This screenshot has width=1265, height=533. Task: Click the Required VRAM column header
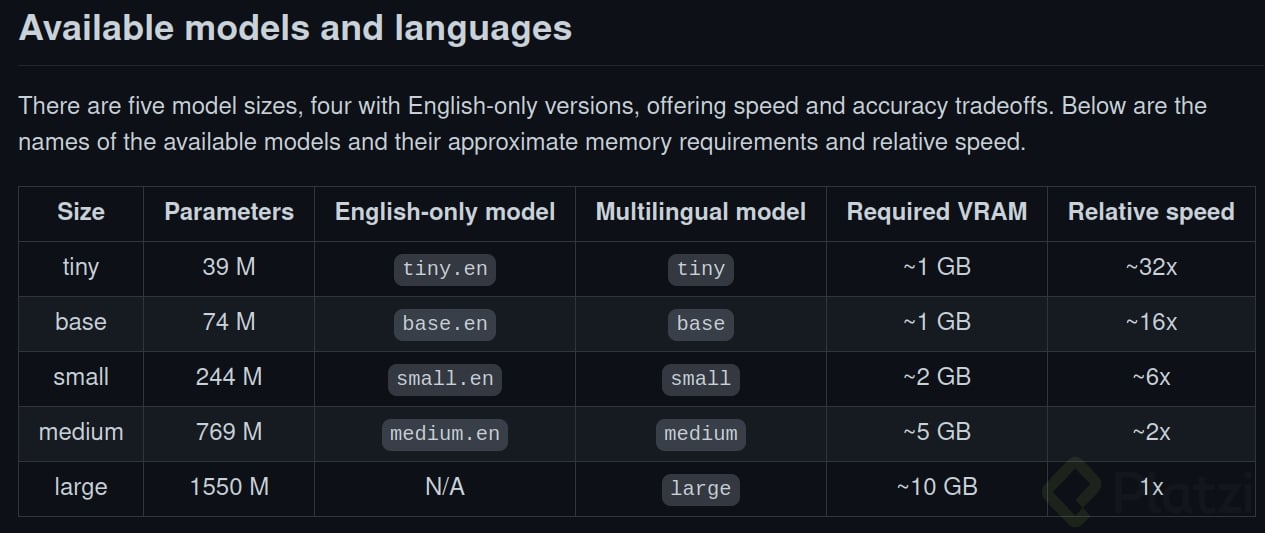(x=937, y=212)
